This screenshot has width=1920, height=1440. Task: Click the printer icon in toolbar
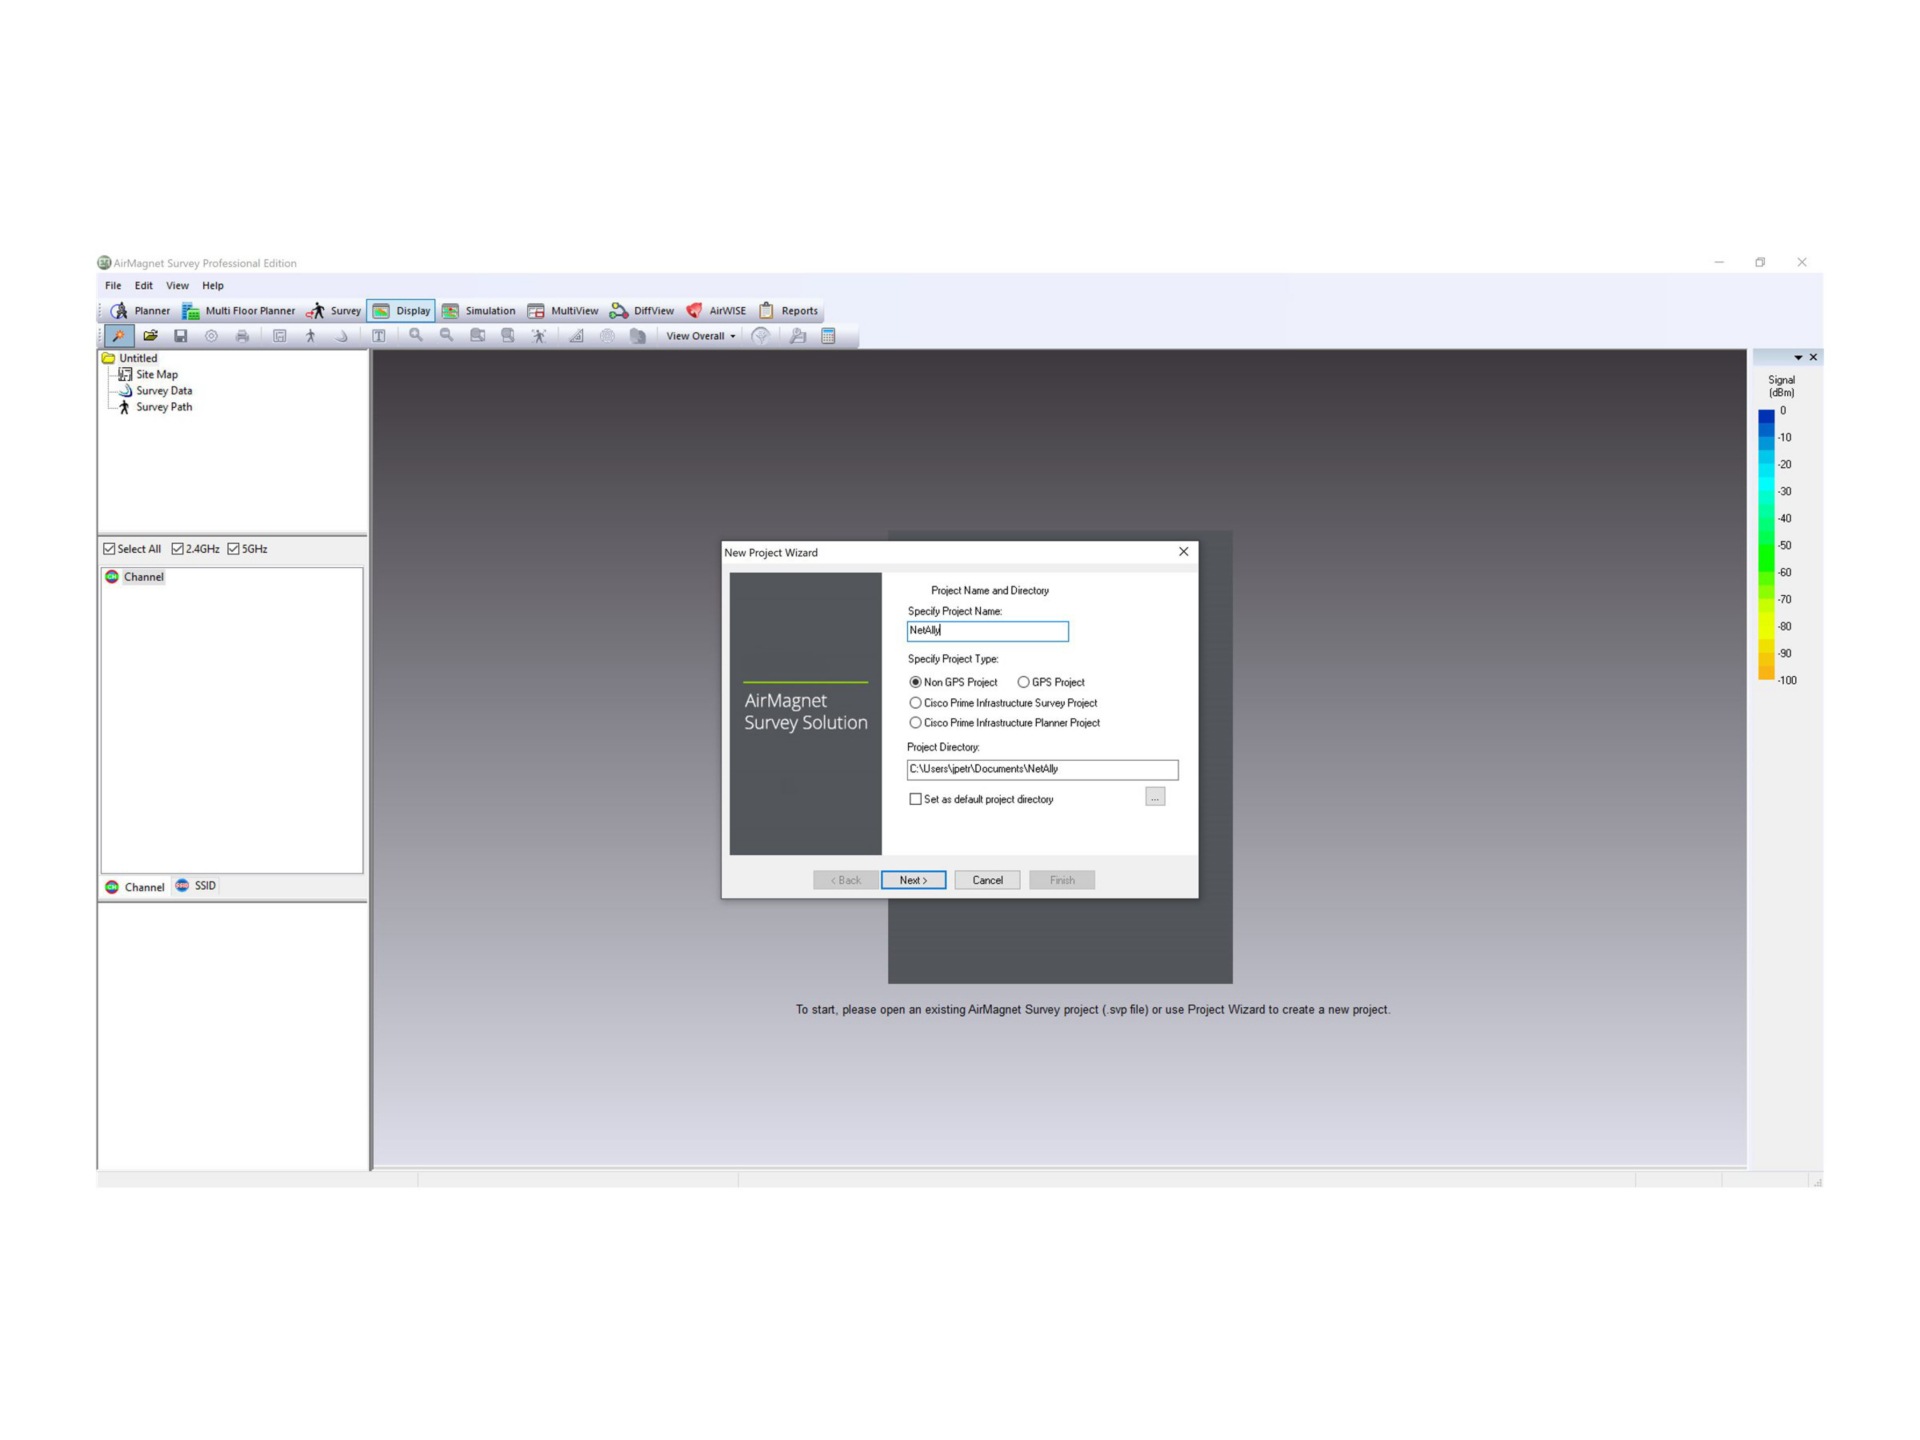click(242, 336)
